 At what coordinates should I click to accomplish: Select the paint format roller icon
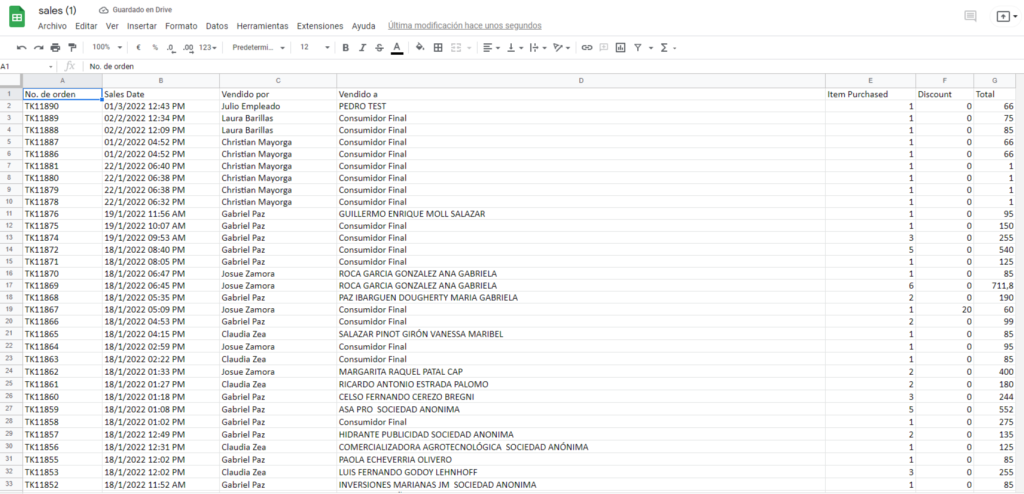pos(71,47)
